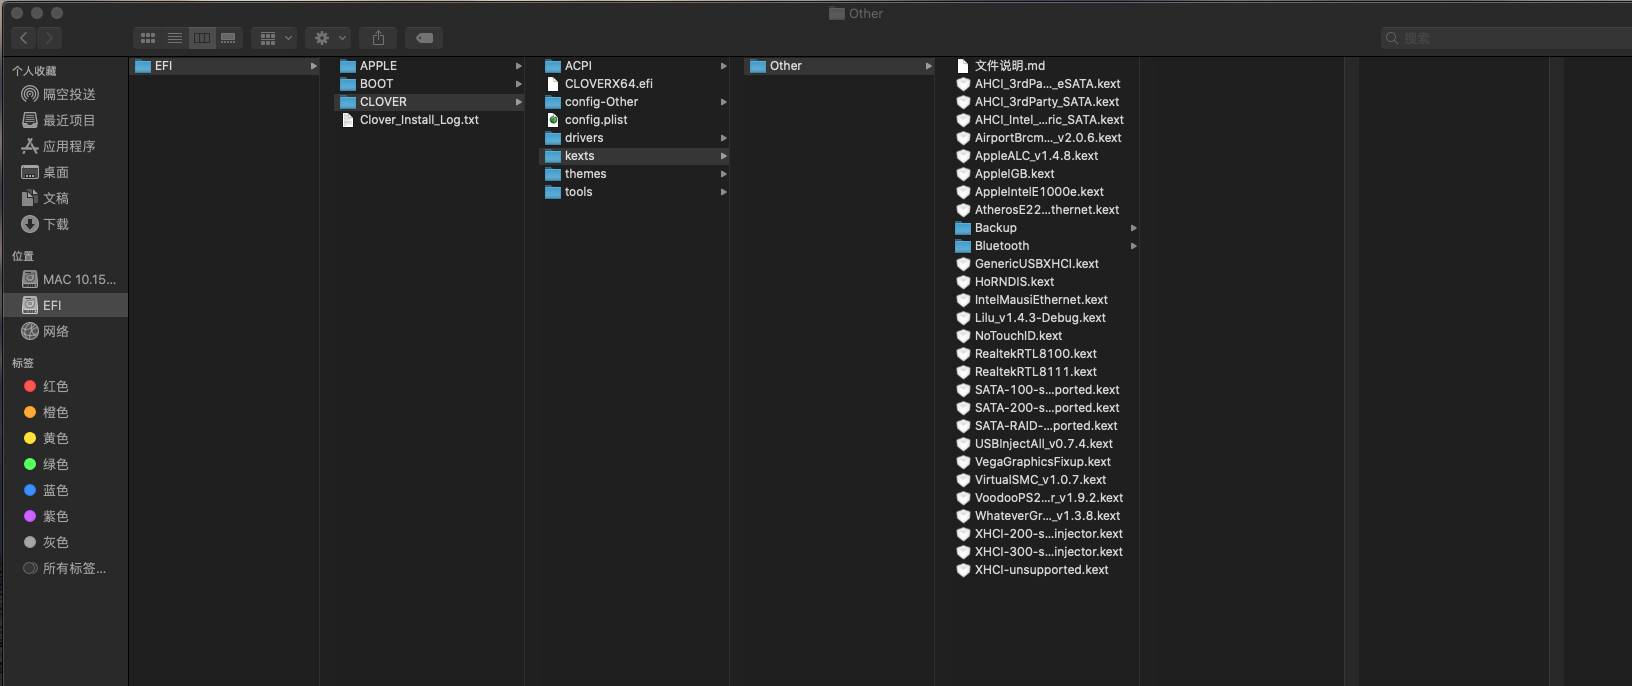1632x686 pixels.
Task: Select config.plist file
Action: pos(634,120)
